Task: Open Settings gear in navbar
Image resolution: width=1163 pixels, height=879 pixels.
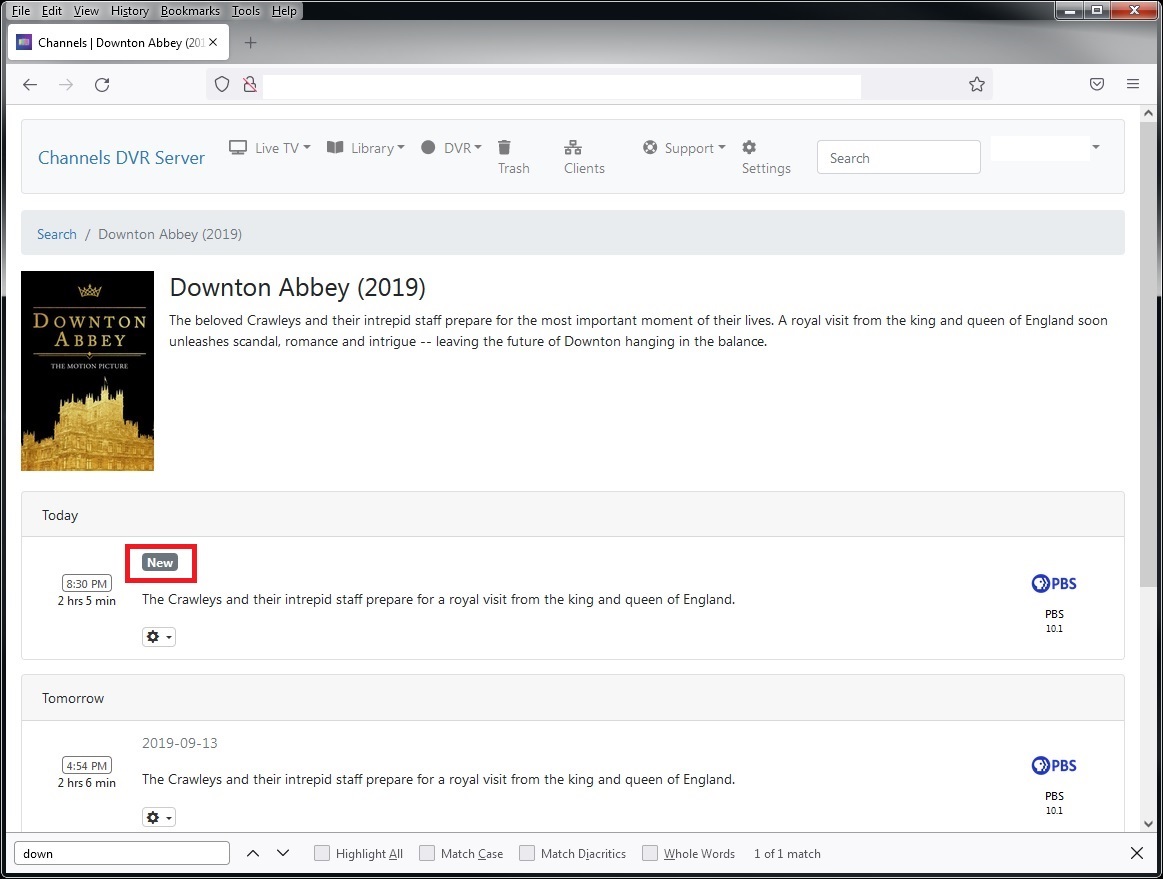Action: (749, 148)
